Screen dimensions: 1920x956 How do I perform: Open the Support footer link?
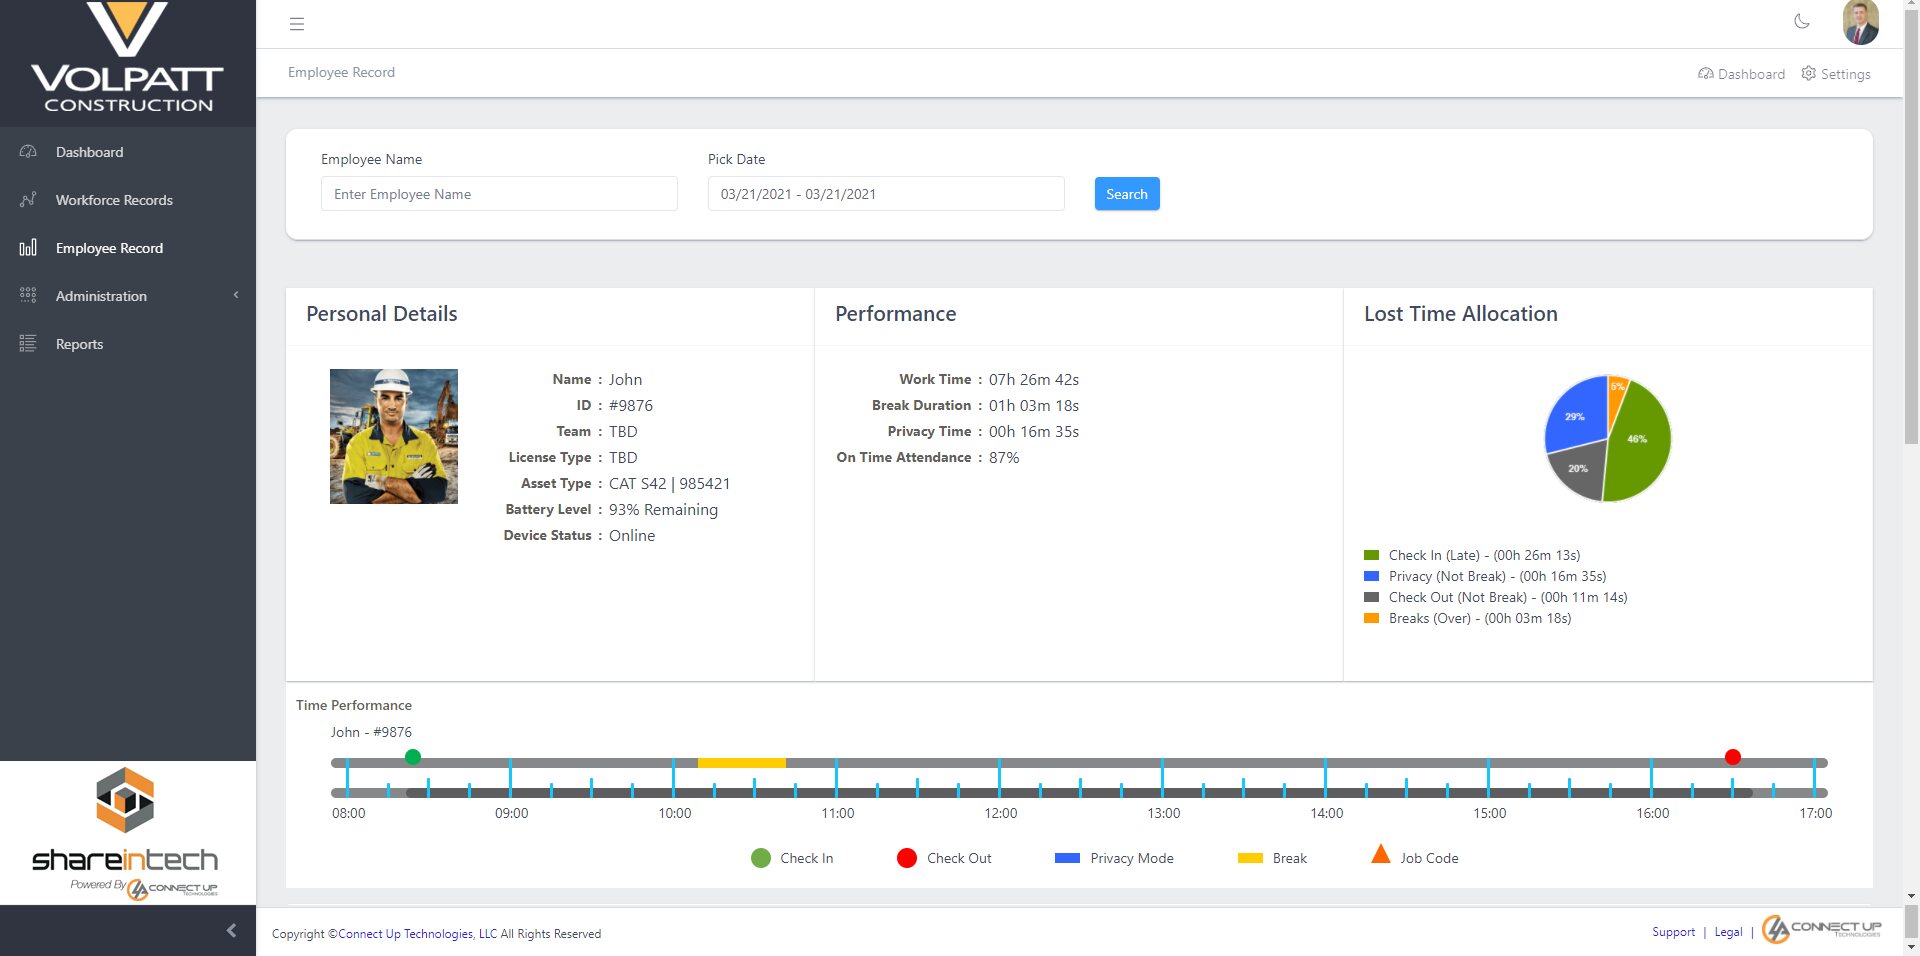click(1673, 932)
